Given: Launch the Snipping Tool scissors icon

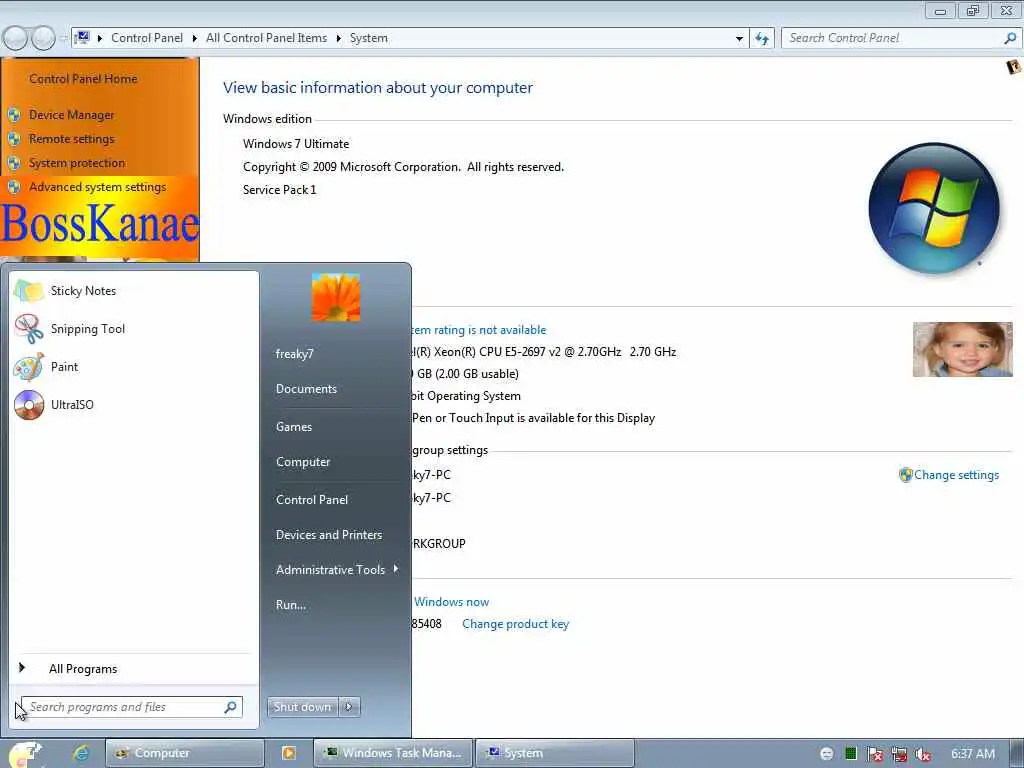Looking at the screenshot, I should click(x=29, y=328).
